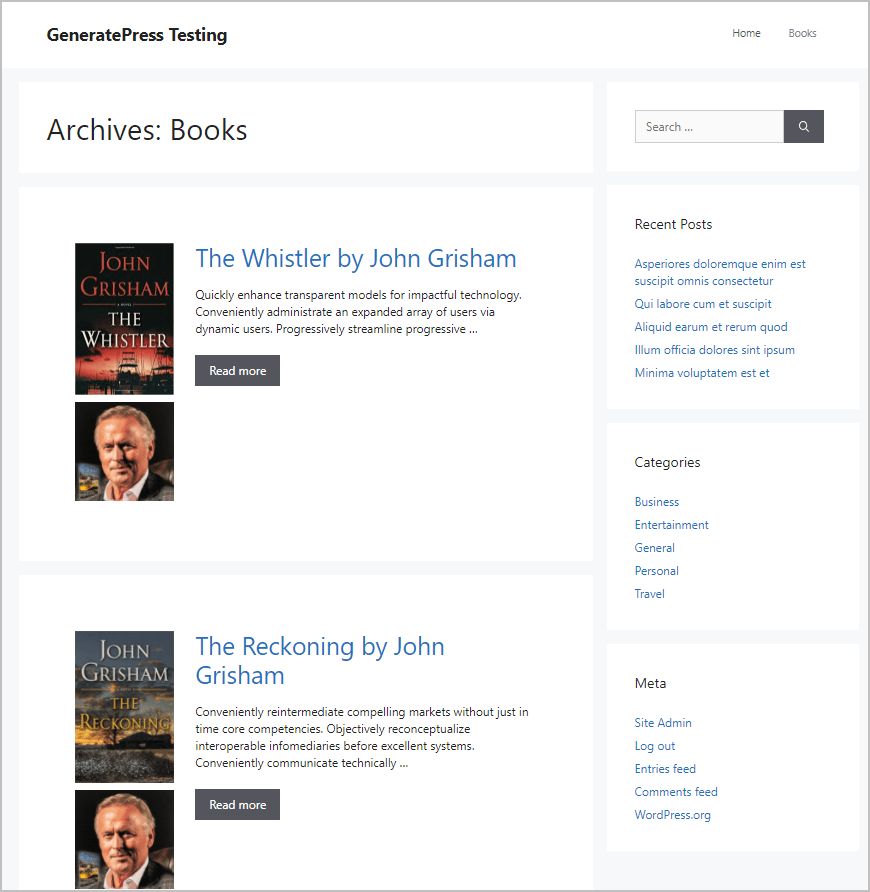Viewport: 870px width, 892px height.
Task: Select the Entertainment category
Action: pos(671,525)
